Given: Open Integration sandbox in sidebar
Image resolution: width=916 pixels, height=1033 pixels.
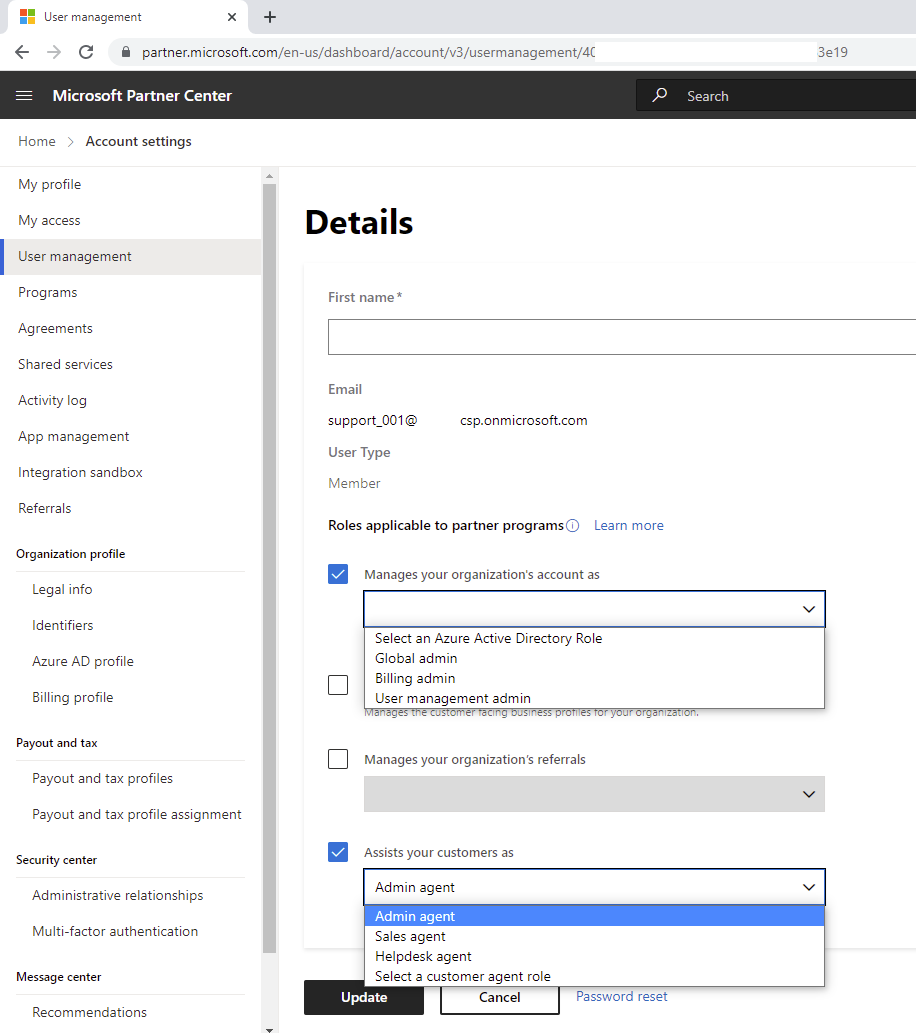Looking at the screenshot, I should pos(80,472).
